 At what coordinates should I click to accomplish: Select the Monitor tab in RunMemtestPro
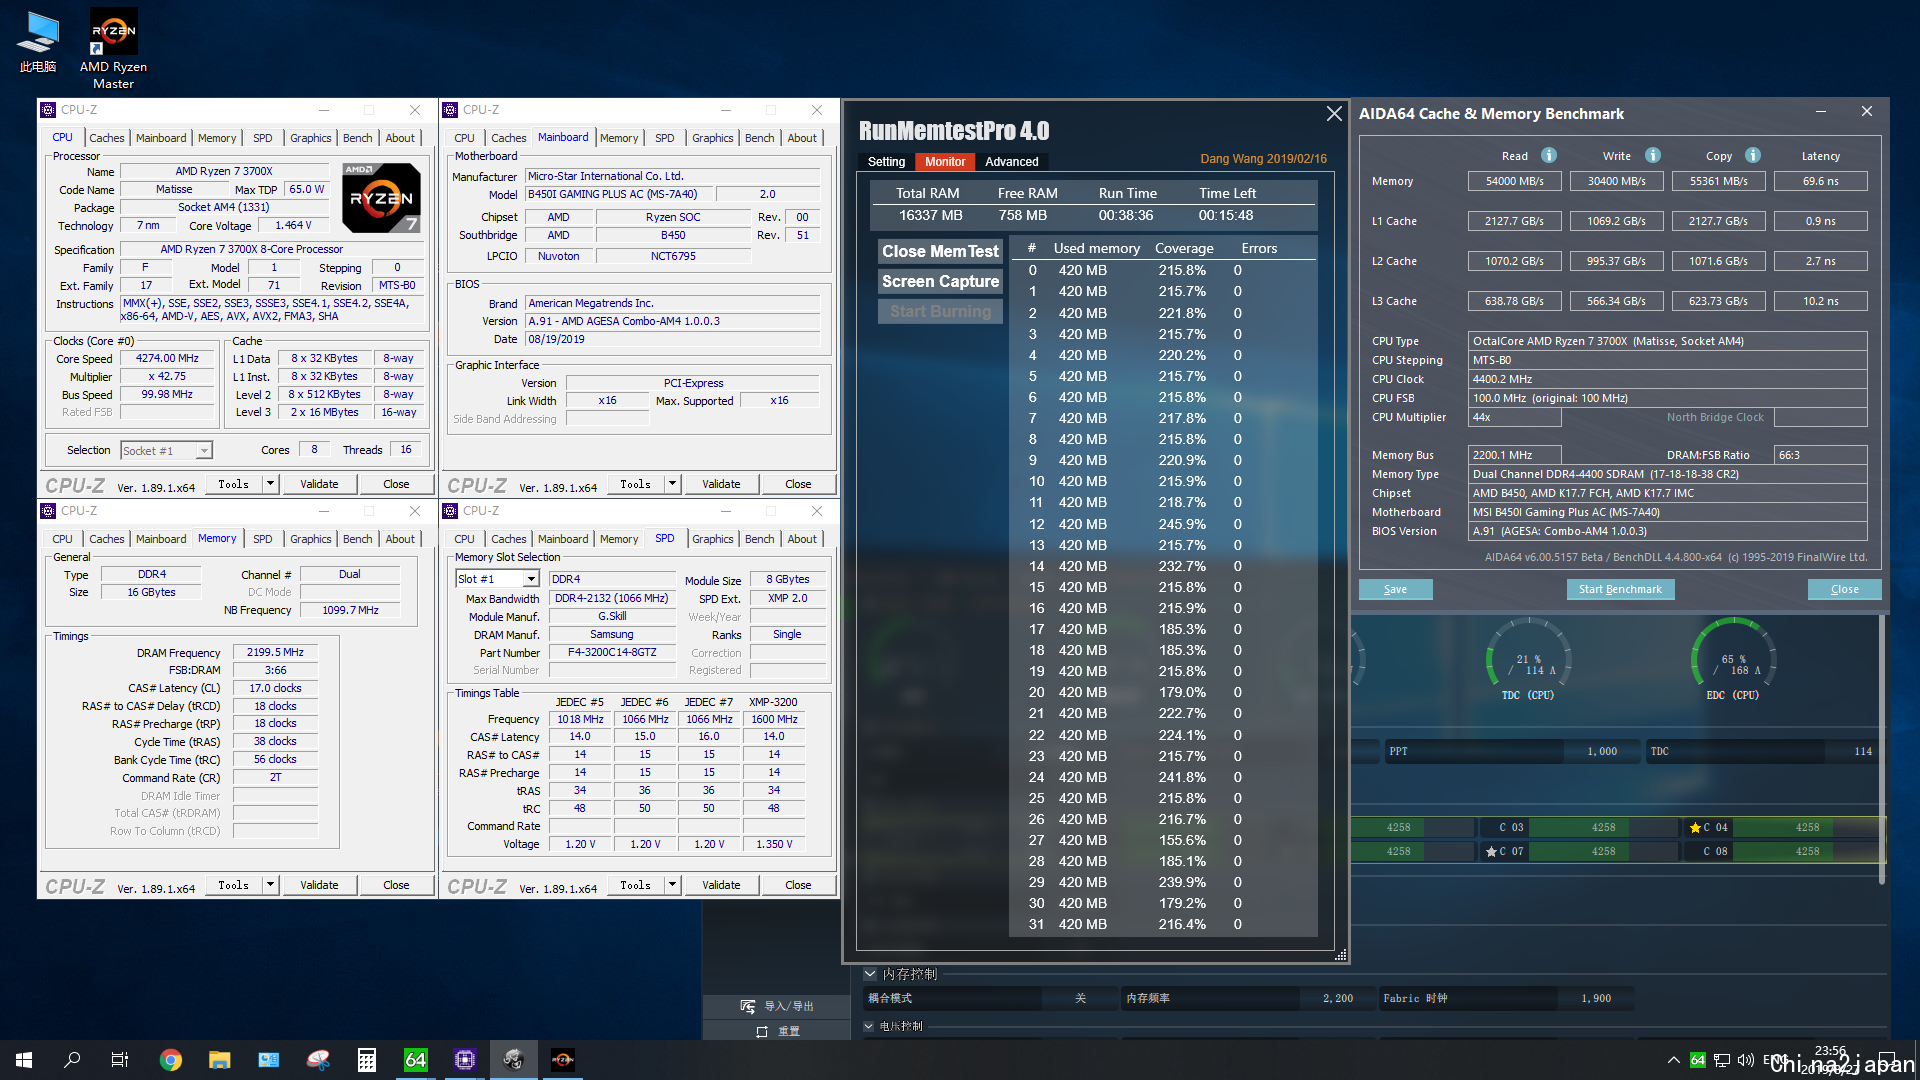pyautogui.click(x=945, y=162)
